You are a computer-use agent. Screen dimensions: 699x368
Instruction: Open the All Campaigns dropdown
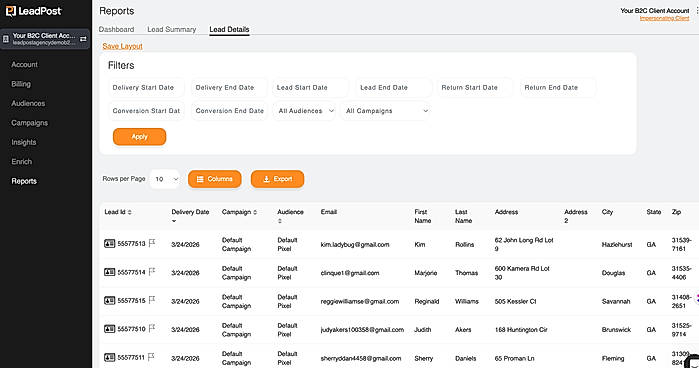(x=387, y=111)
